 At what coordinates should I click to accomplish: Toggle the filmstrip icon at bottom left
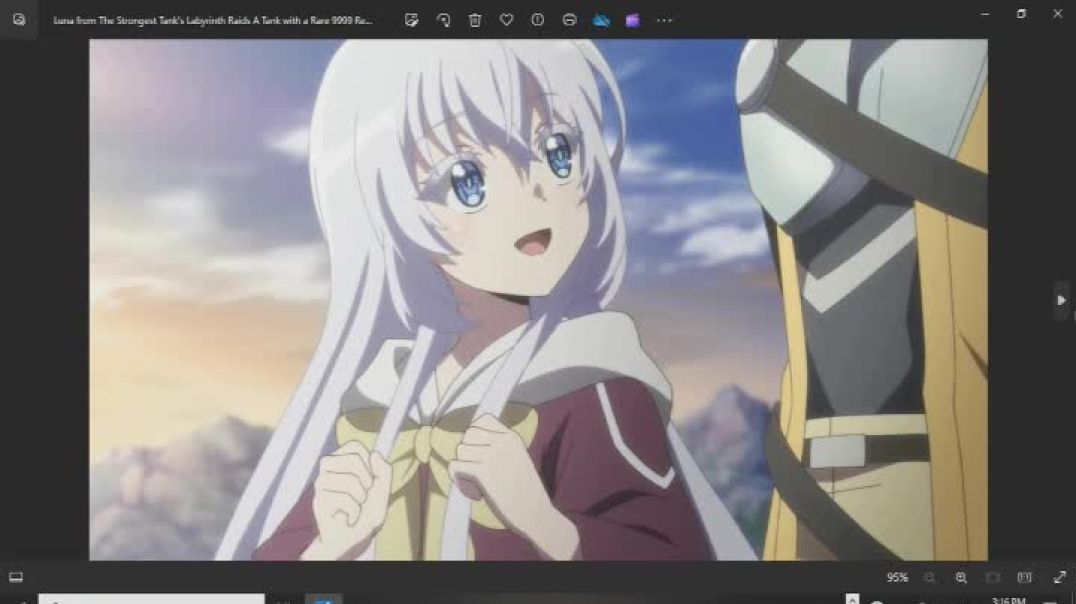[x=16, y=577]
